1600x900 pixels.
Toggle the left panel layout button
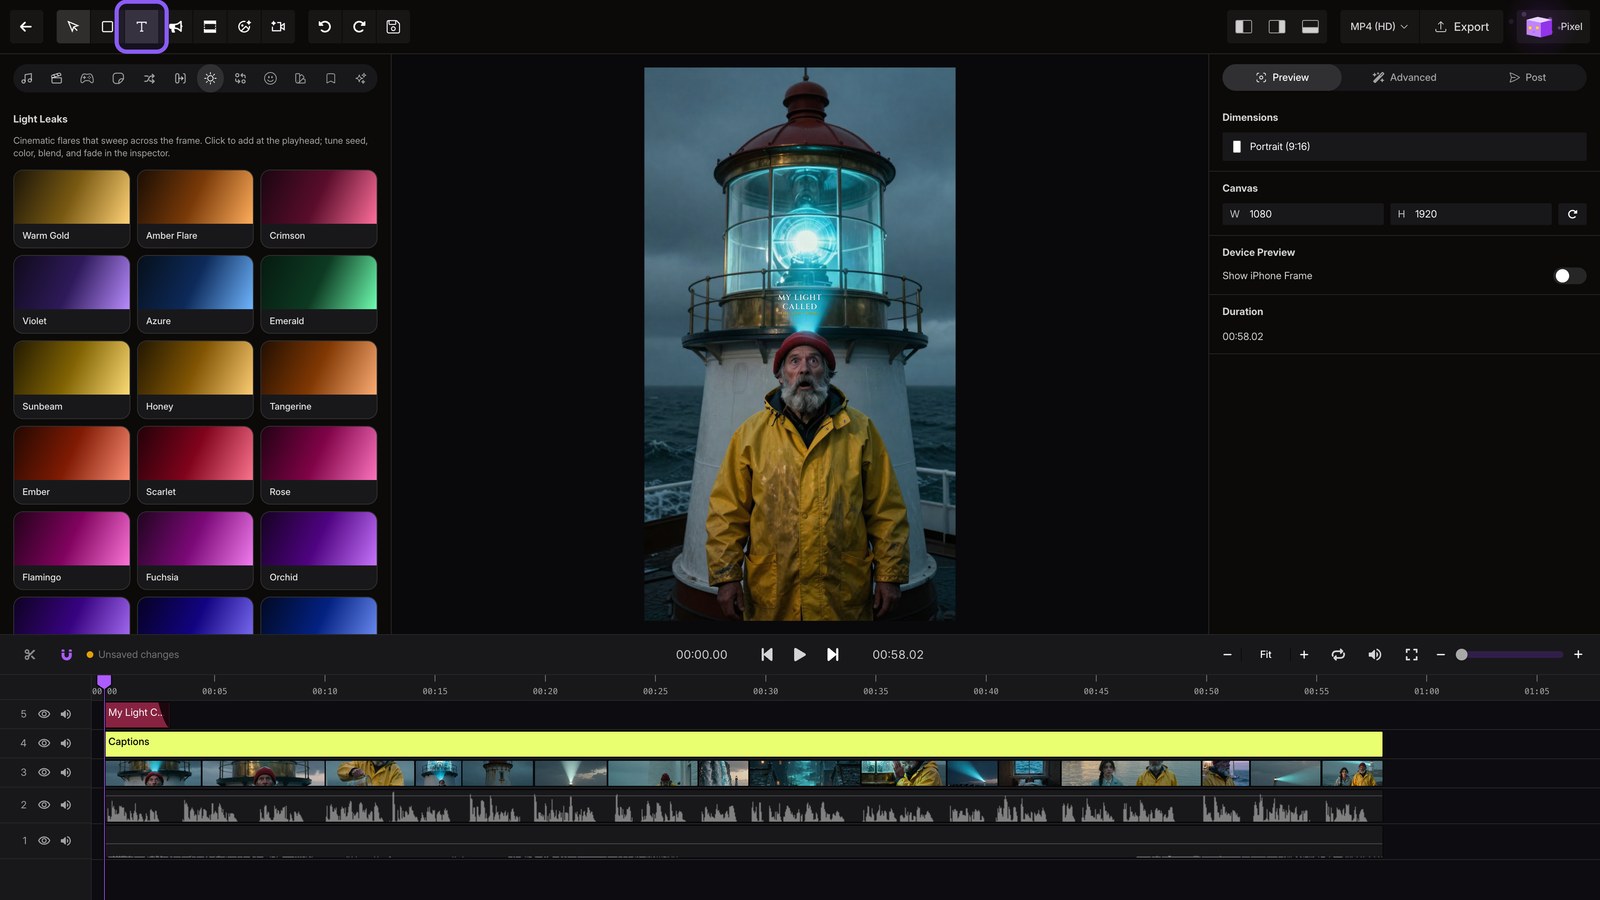coord(1244,27)
